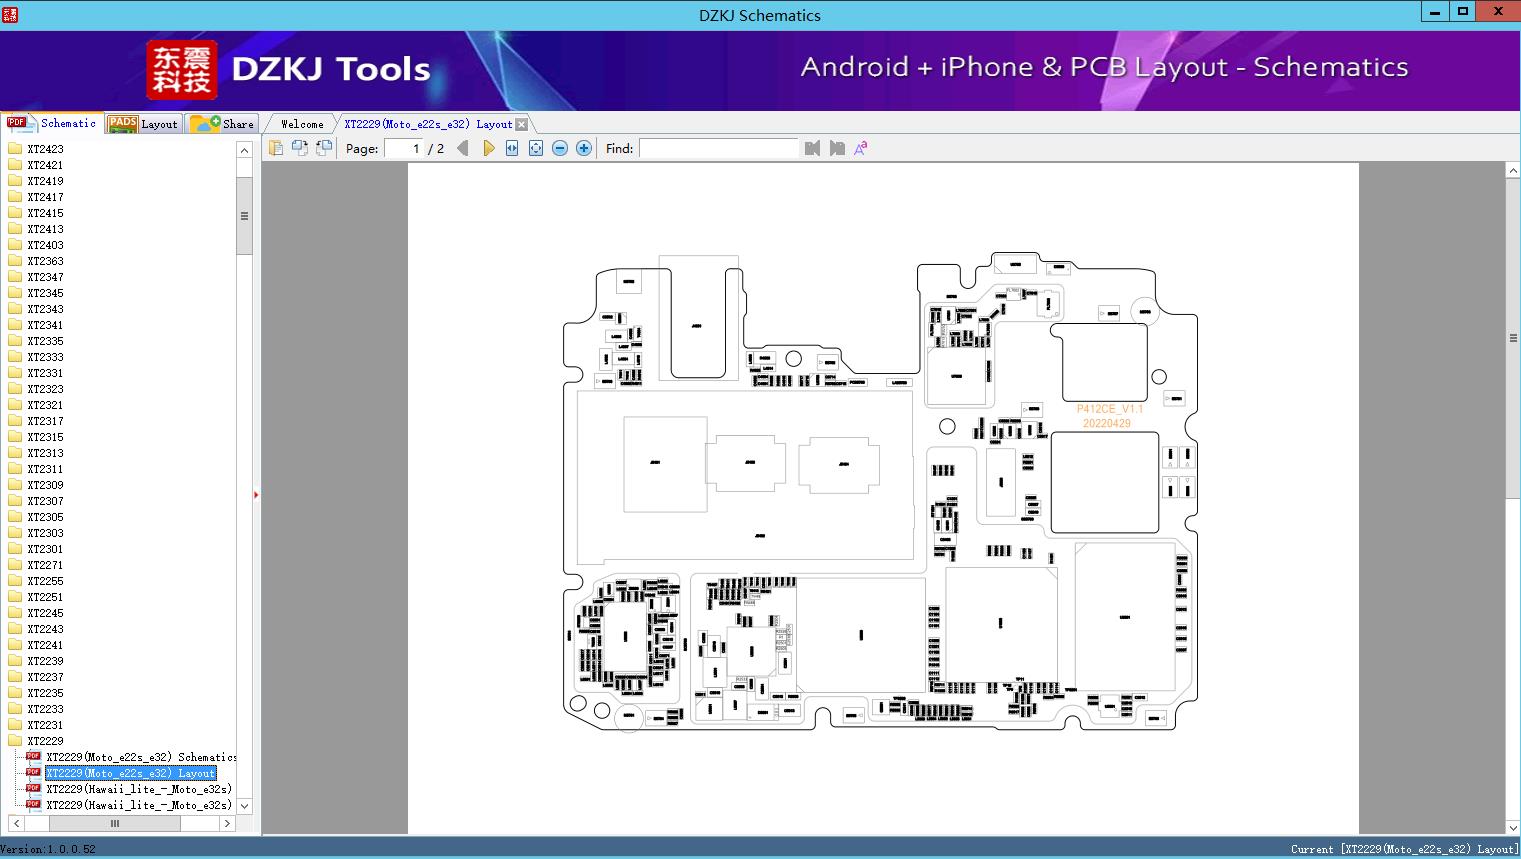The height and width of the screenshot is (859, 1521).
Task: Click the next page arrow icon
Action: click(x=488, y=148)
